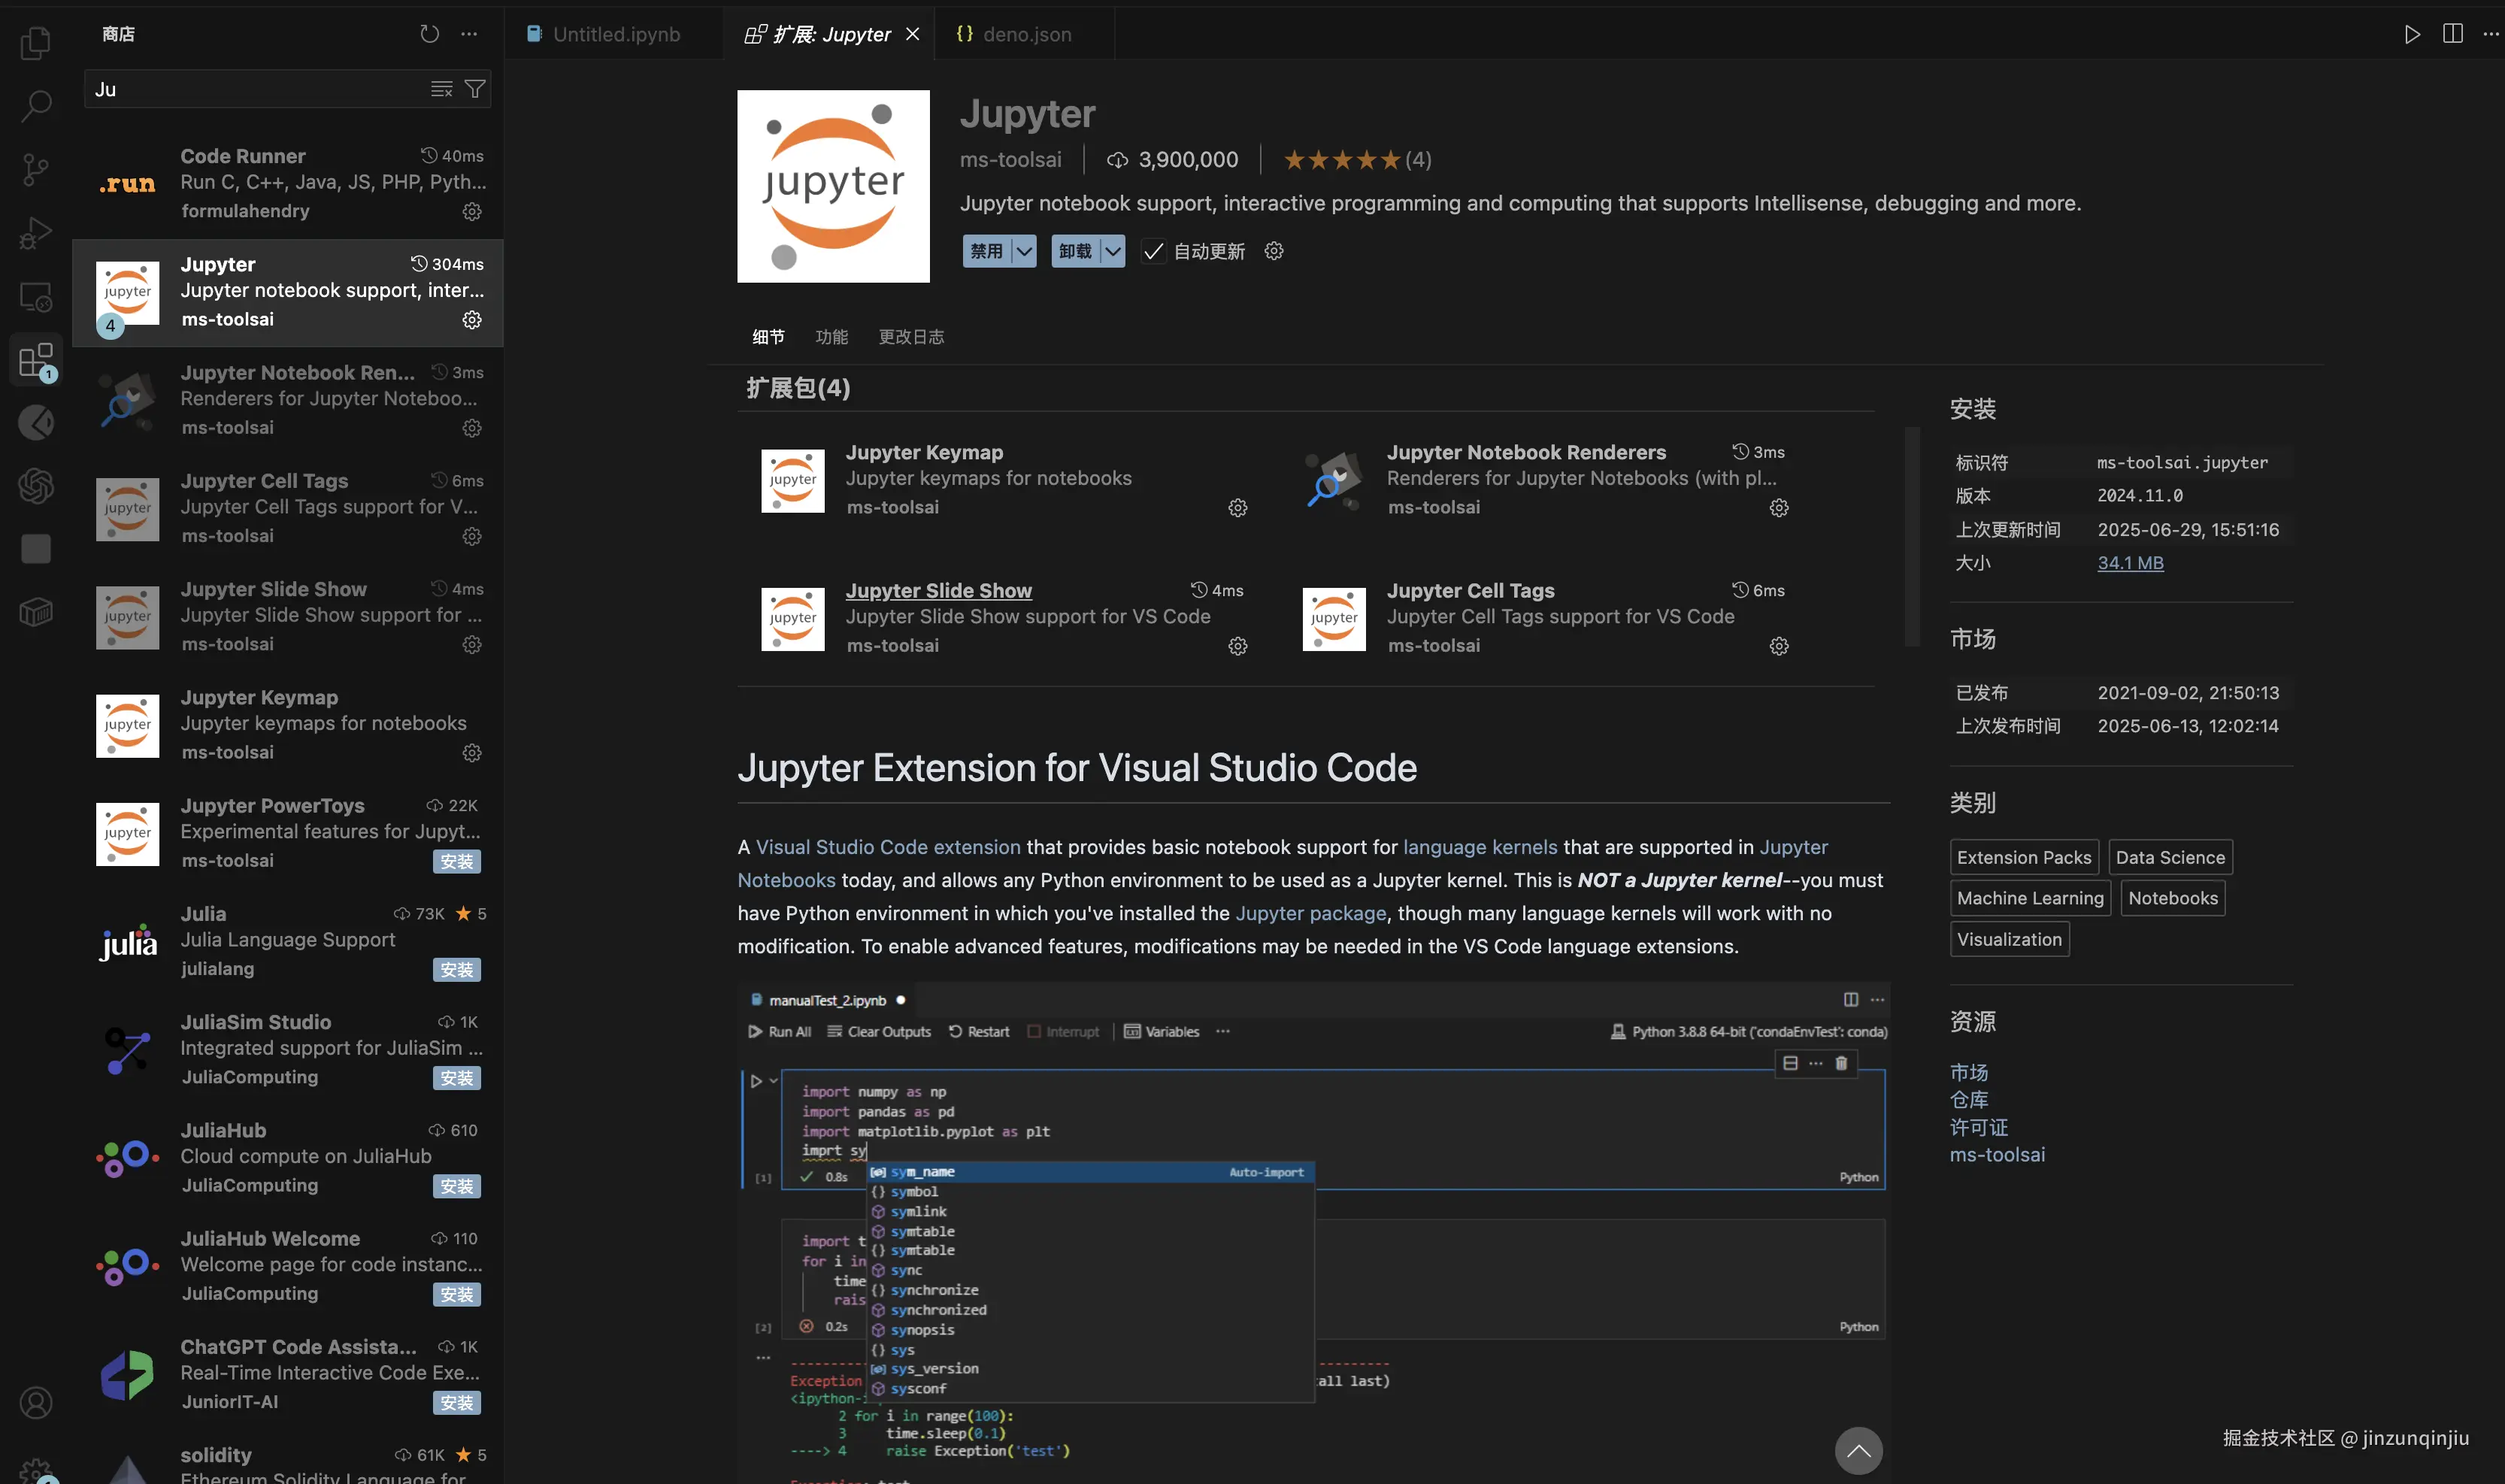This screenshot has width=2505, height=1484.
Task: Expand the 禁用 disable dropdown arrow
Action: point(1024,251)
